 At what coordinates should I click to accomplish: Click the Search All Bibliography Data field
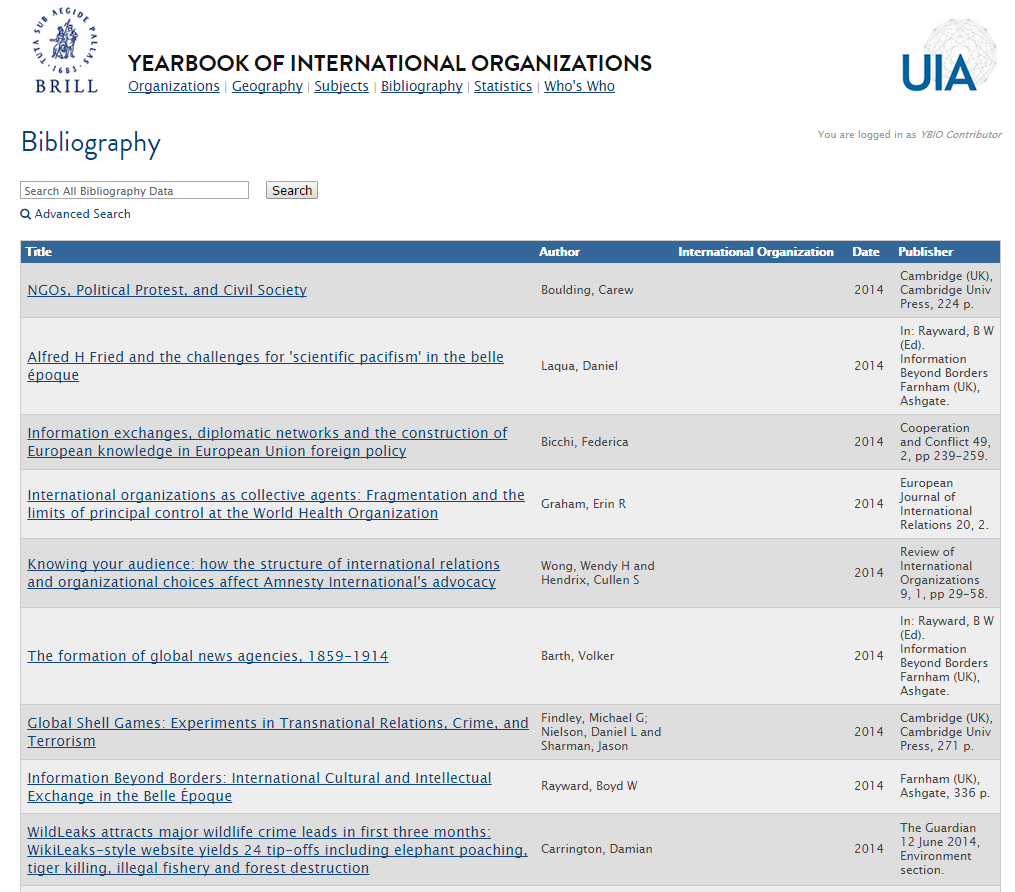[134, 190]
